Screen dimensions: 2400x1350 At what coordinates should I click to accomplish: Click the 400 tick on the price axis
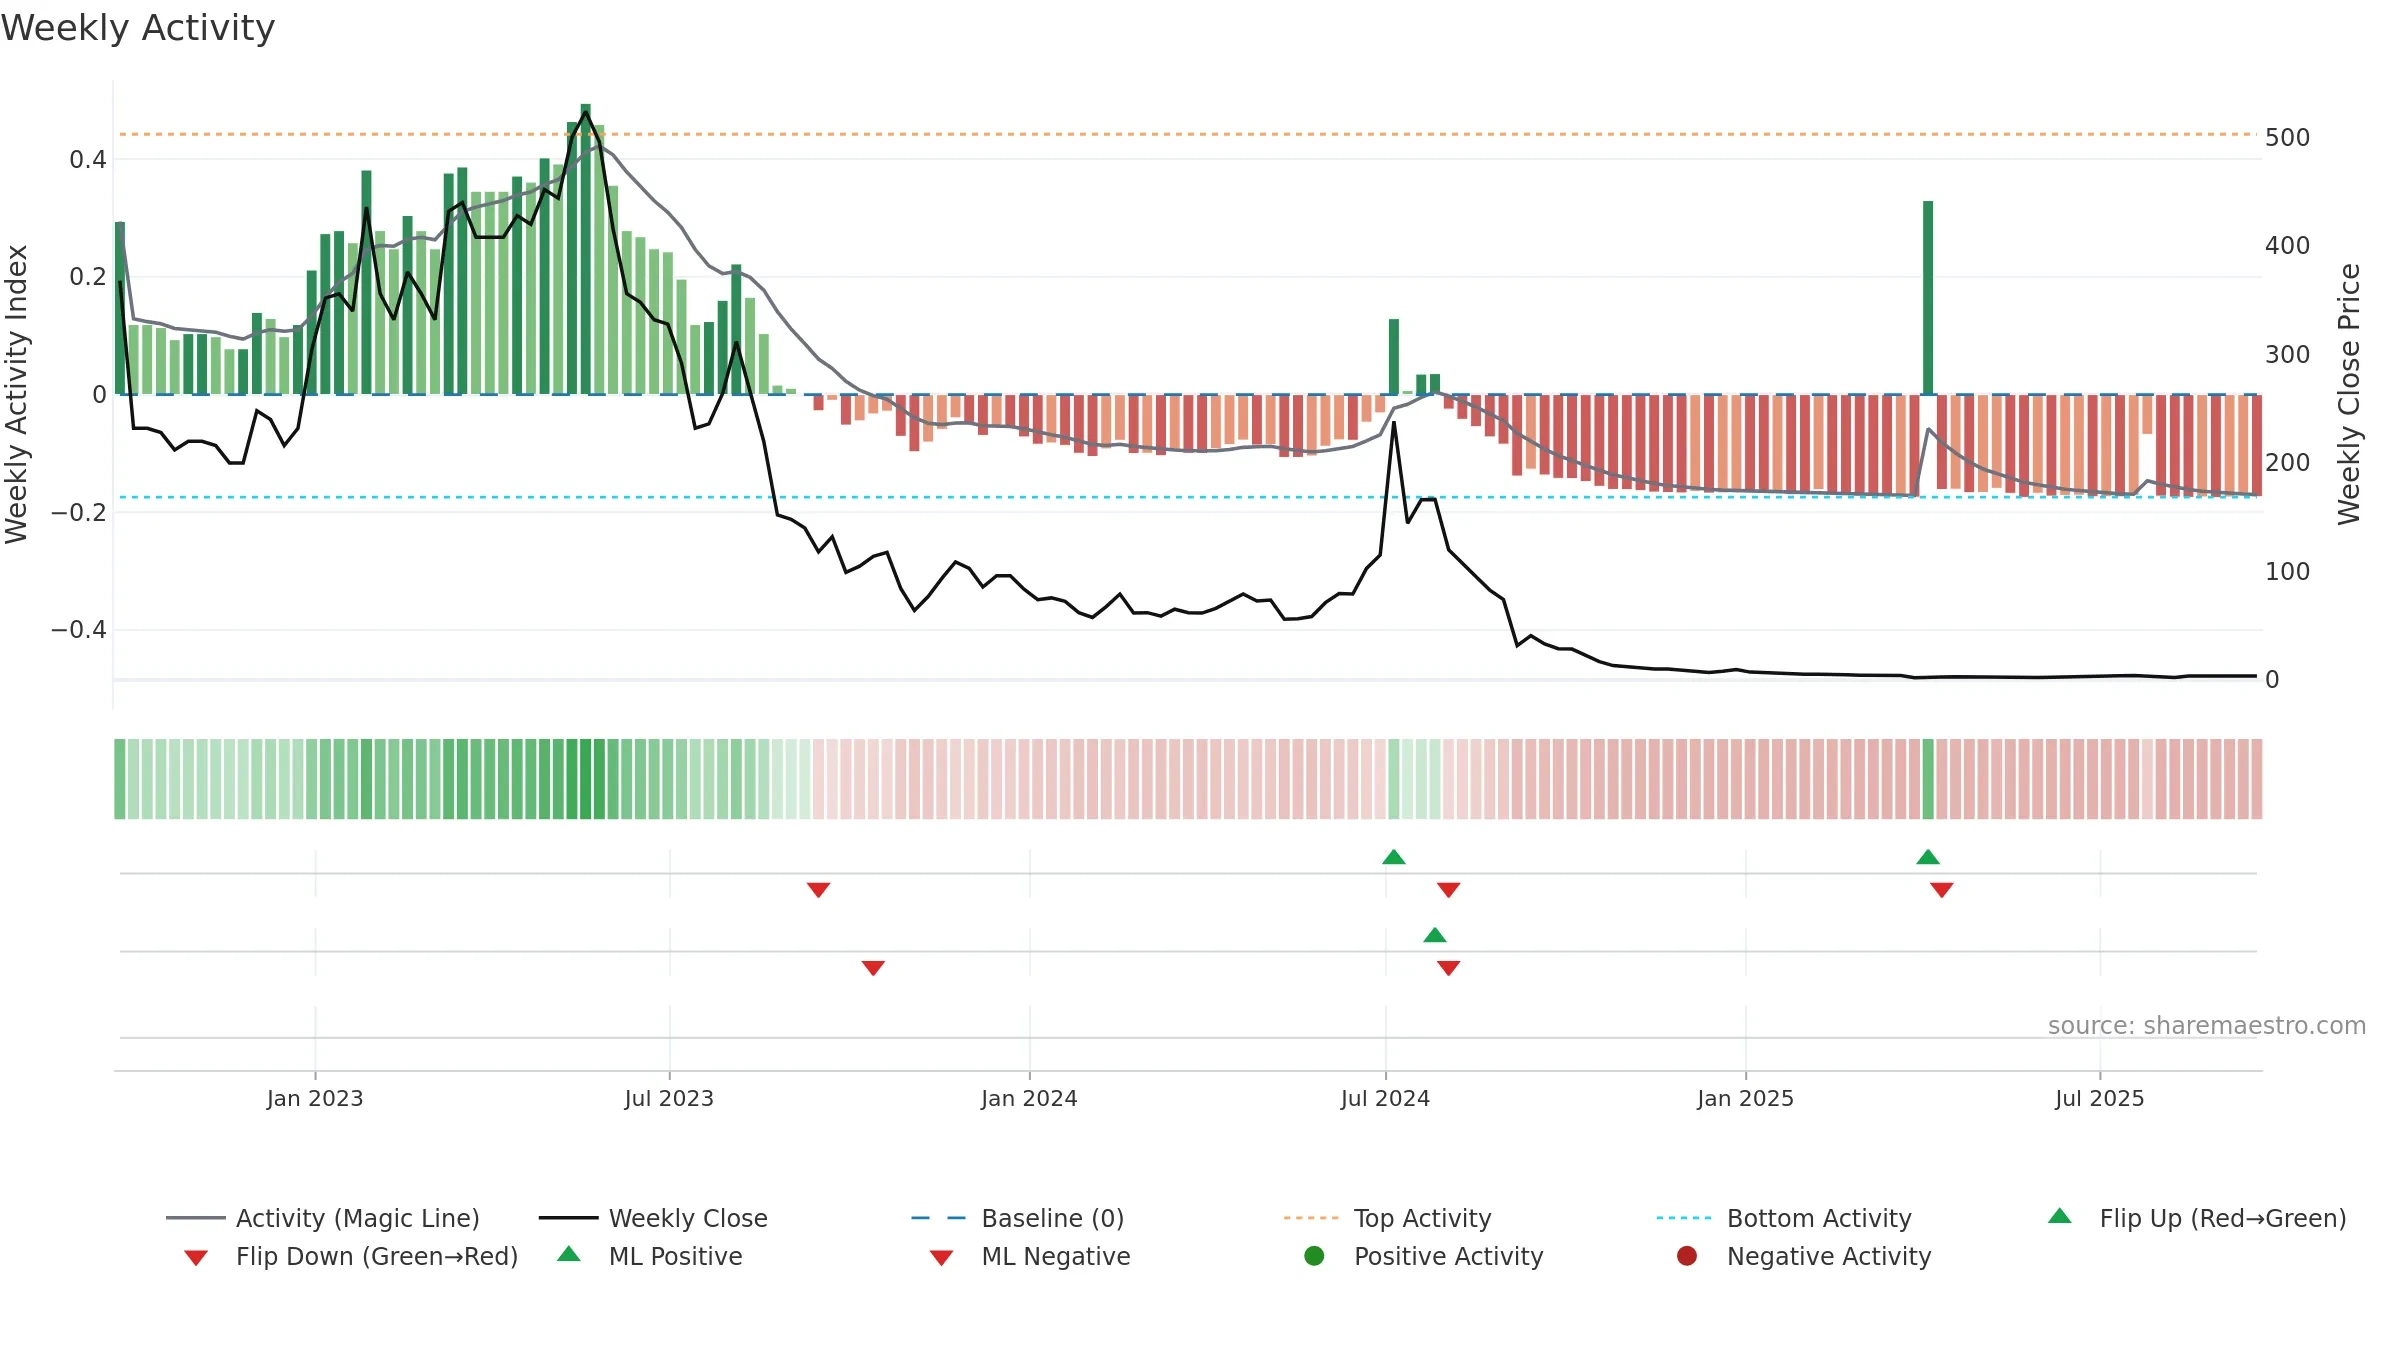pyautogui.click(x=2288, y=245)
